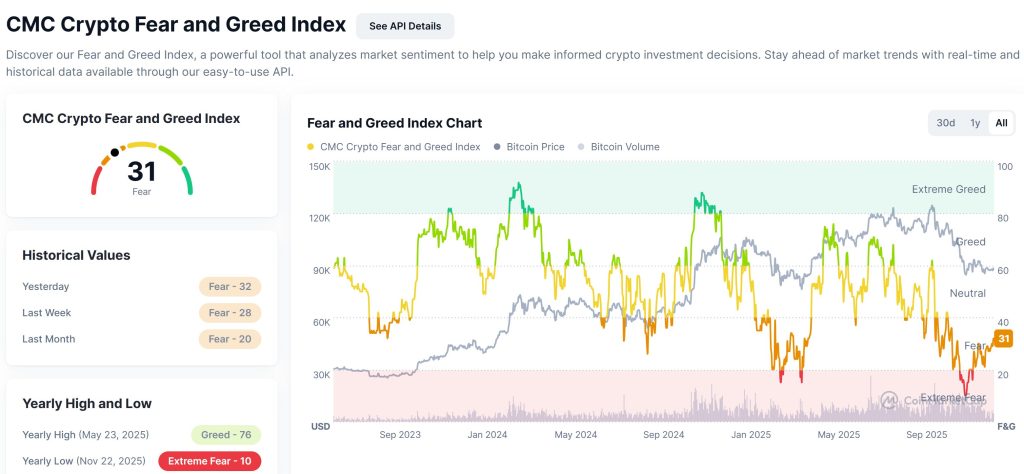The height and width of the screenshot is (474, 1024).
Task: Select the All time range tab
Action: [1000, 123]
